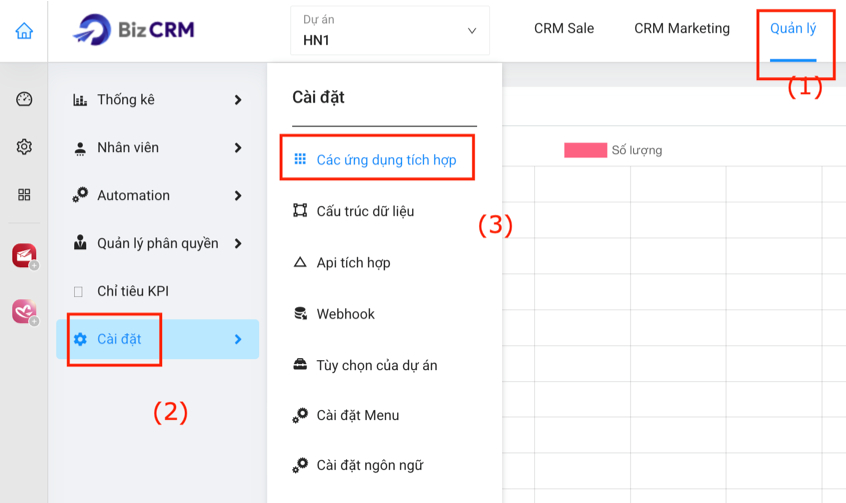Open the grid apps icon in left rail

tap(24, 195)
